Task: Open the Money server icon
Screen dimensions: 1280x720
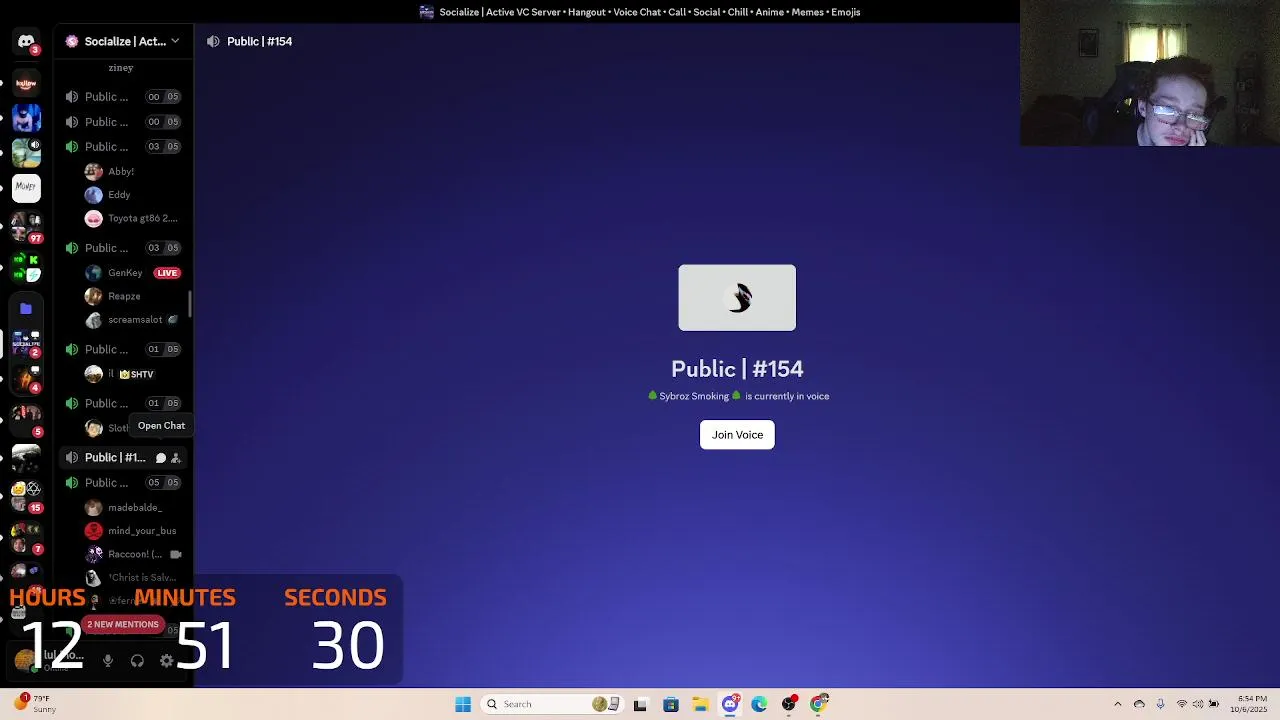Action: coord(26,186)
